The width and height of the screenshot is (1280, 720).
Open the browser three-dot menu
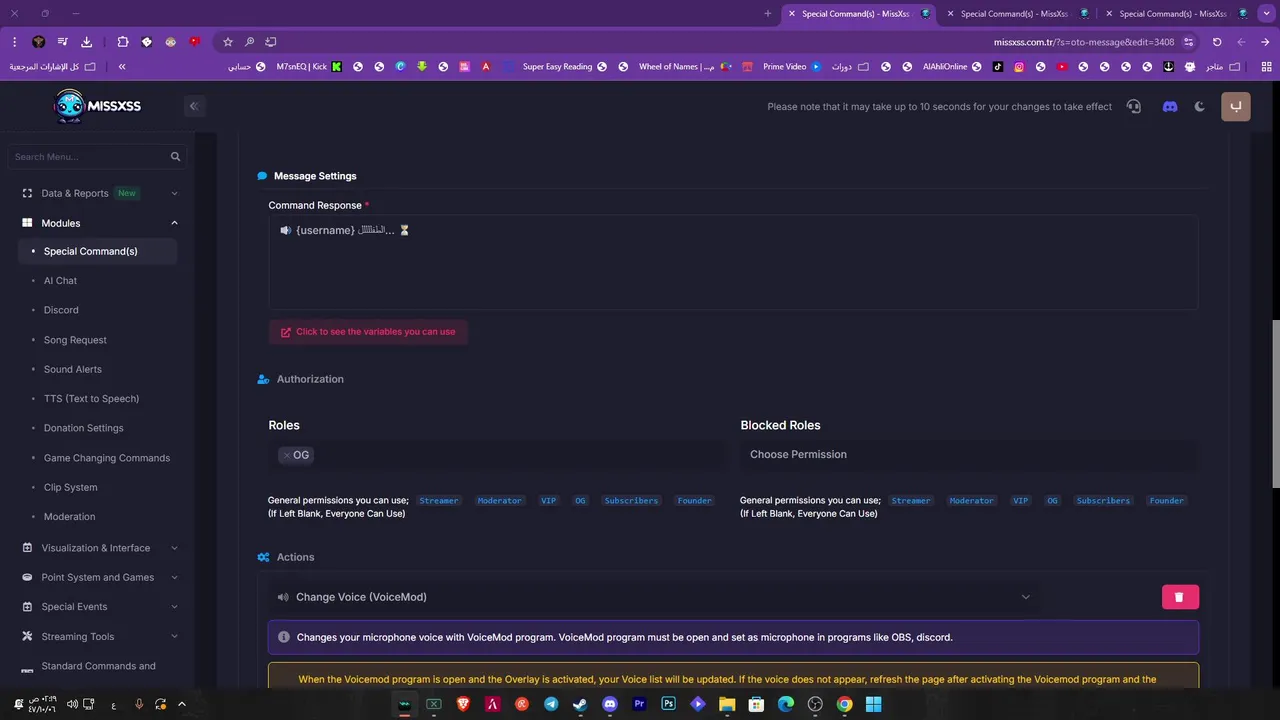click(x=14, y=42)
